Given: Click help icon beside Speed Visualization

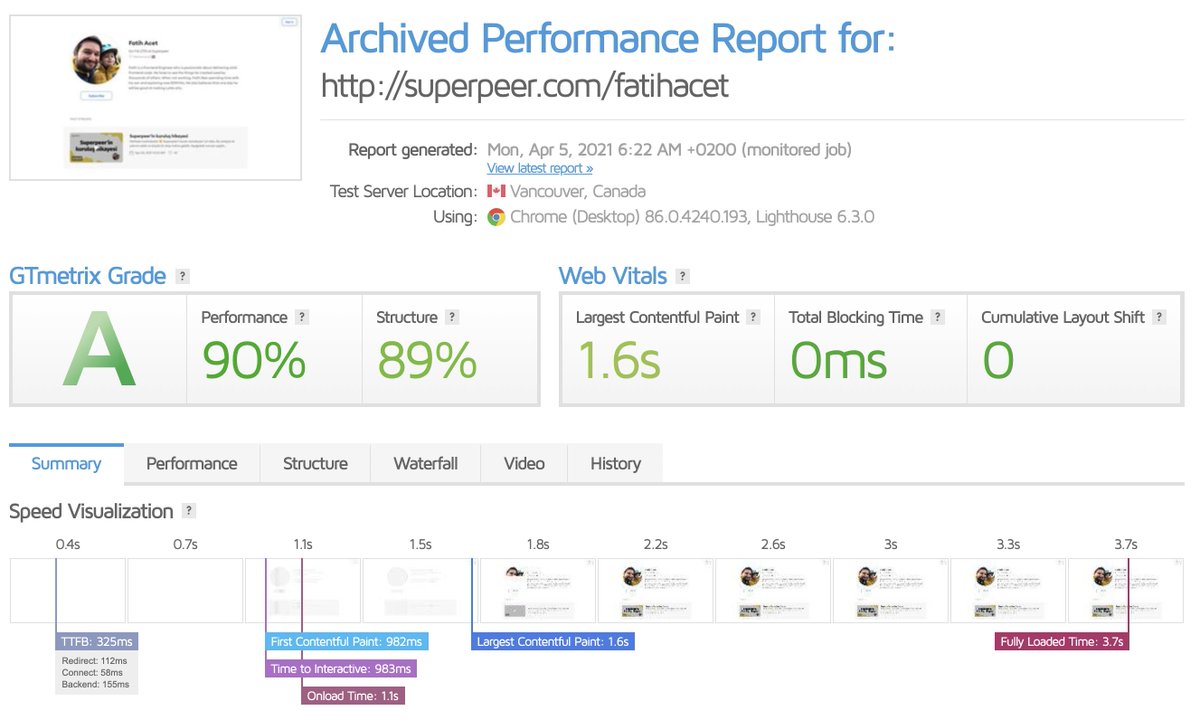Looking at the screenshot, I should (x=188, y=511).
